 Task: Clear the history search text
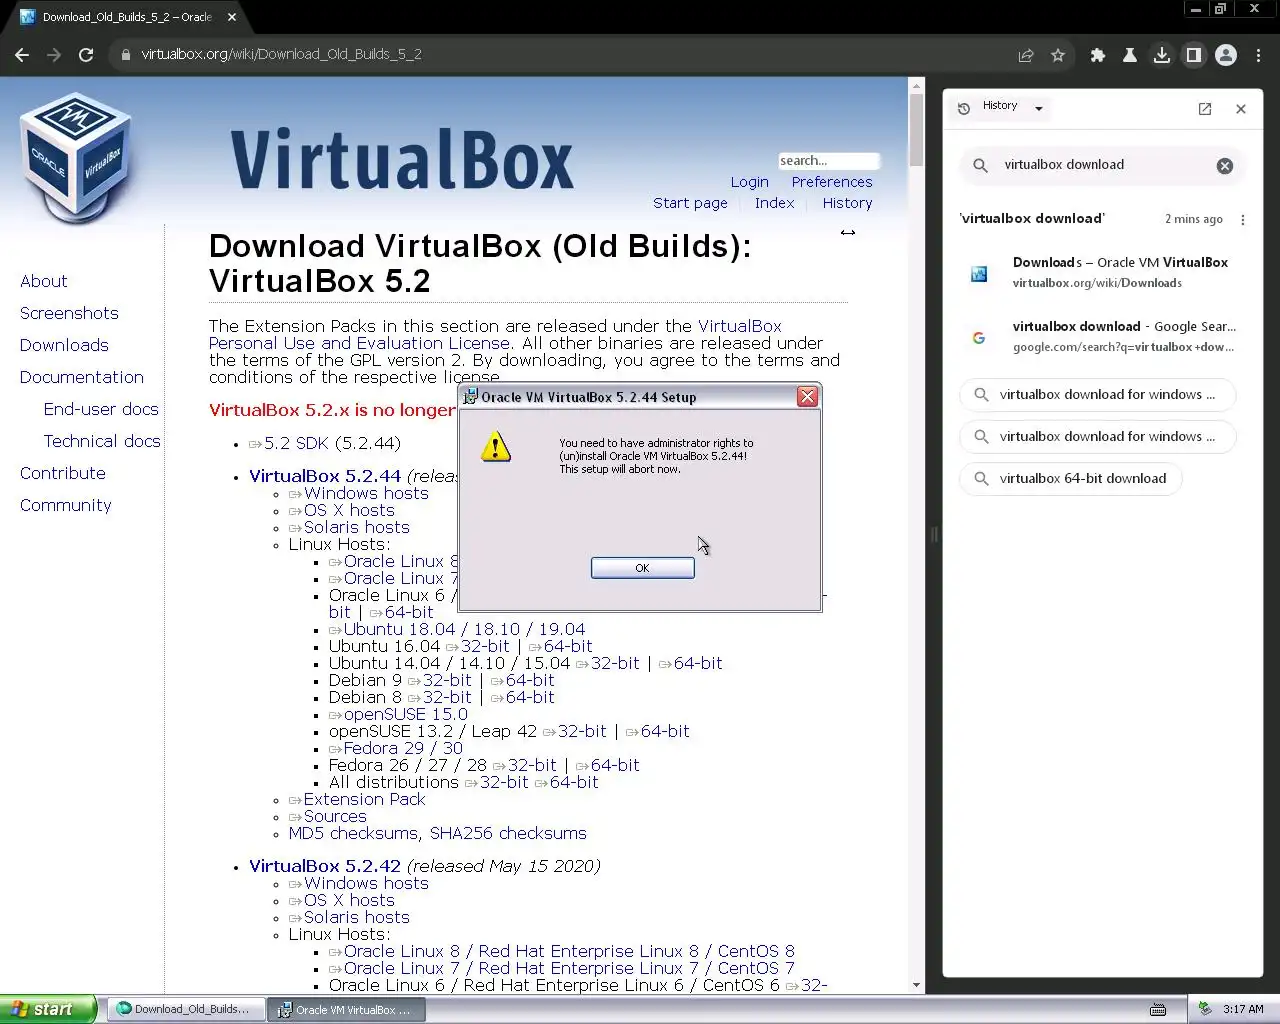click(x=1225, y=166)
